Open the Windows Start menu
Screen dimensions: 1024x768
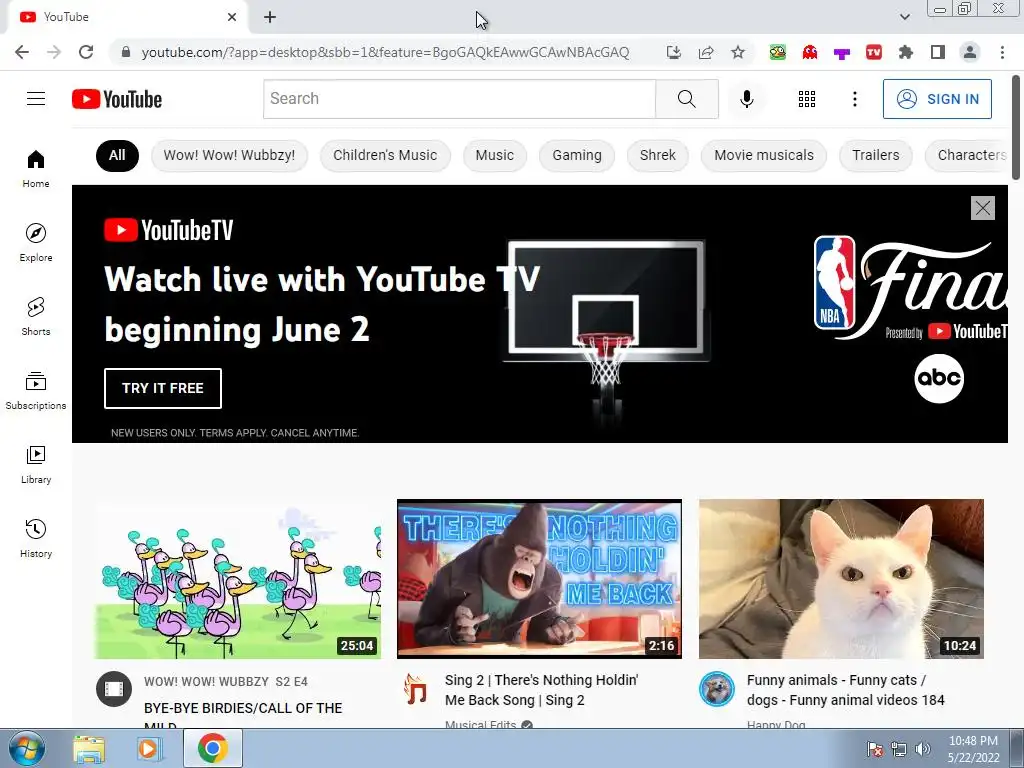[x=27, y=748]
